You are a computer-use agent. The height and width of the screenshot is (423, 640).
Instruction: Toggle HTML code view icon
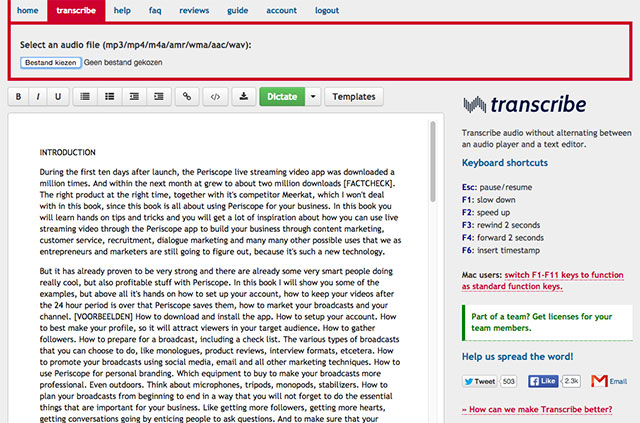pos(215,97)
